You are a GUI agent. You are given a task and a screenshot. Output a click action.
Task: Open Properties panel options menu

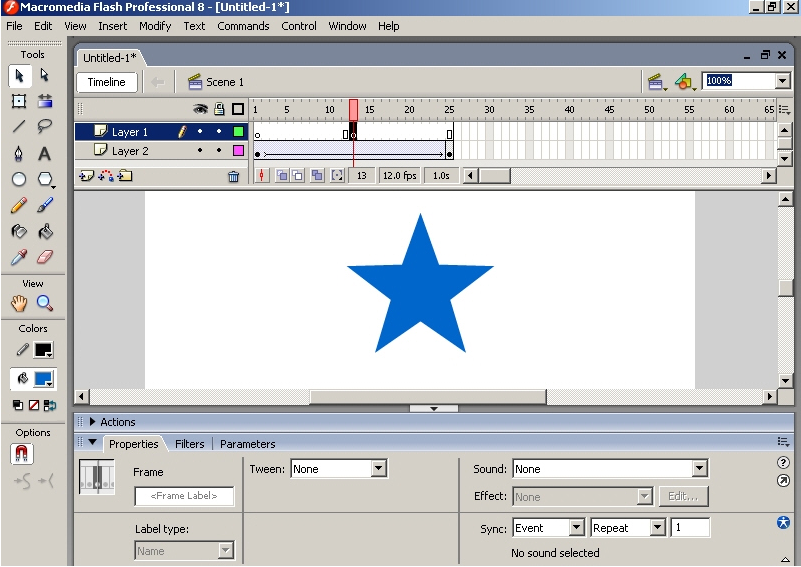pyautogui.click(x=783, y=442)
